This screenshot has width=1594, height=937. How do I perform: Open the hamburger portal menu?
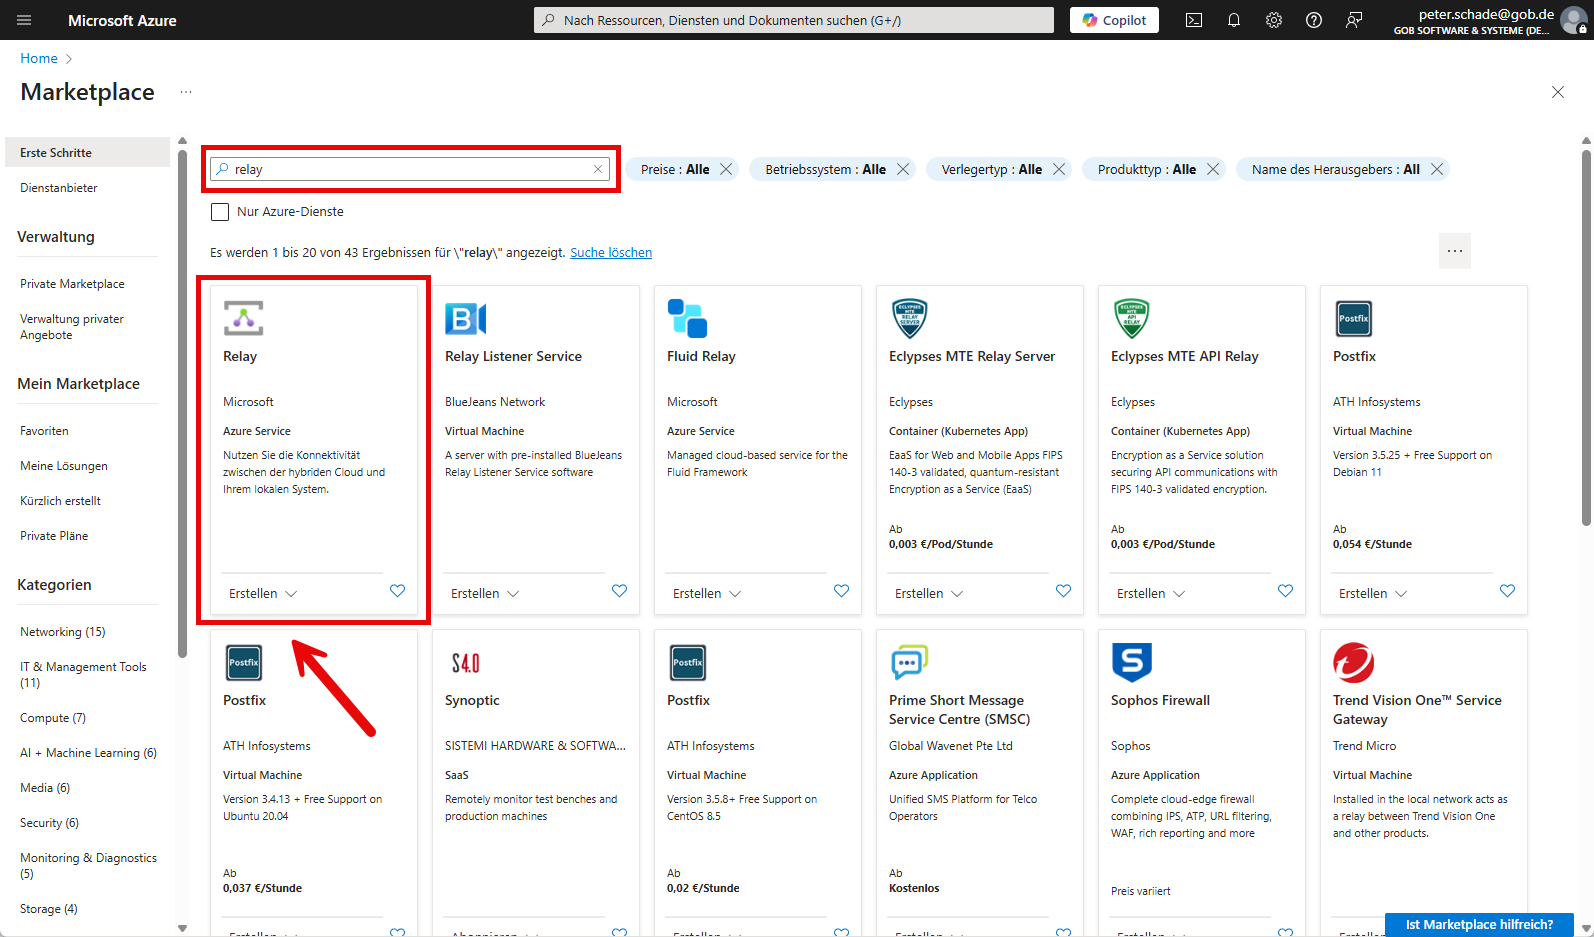[24, 20]
